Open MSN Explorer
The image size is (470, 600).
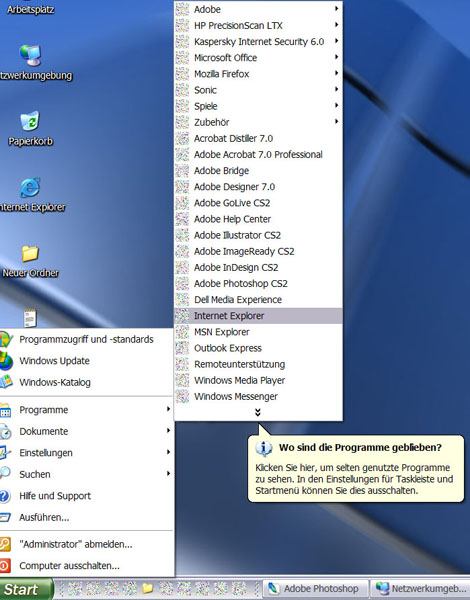tap(258, 332)
